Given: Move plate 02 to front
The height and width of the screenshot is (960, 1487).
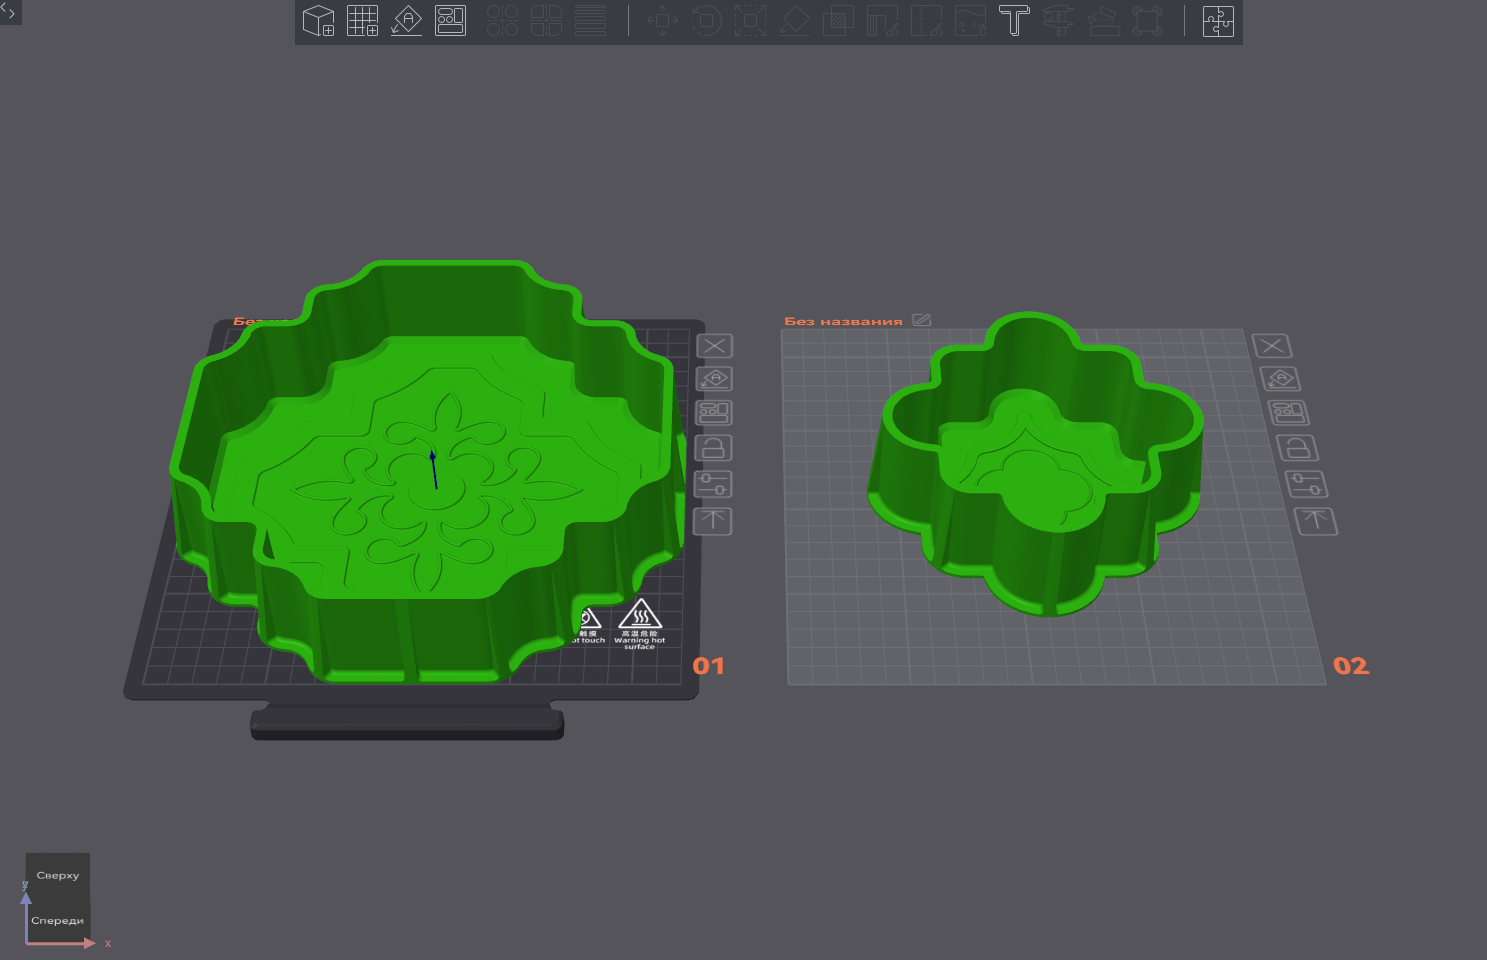Looking at the screenshot, I should [1315, 520].
